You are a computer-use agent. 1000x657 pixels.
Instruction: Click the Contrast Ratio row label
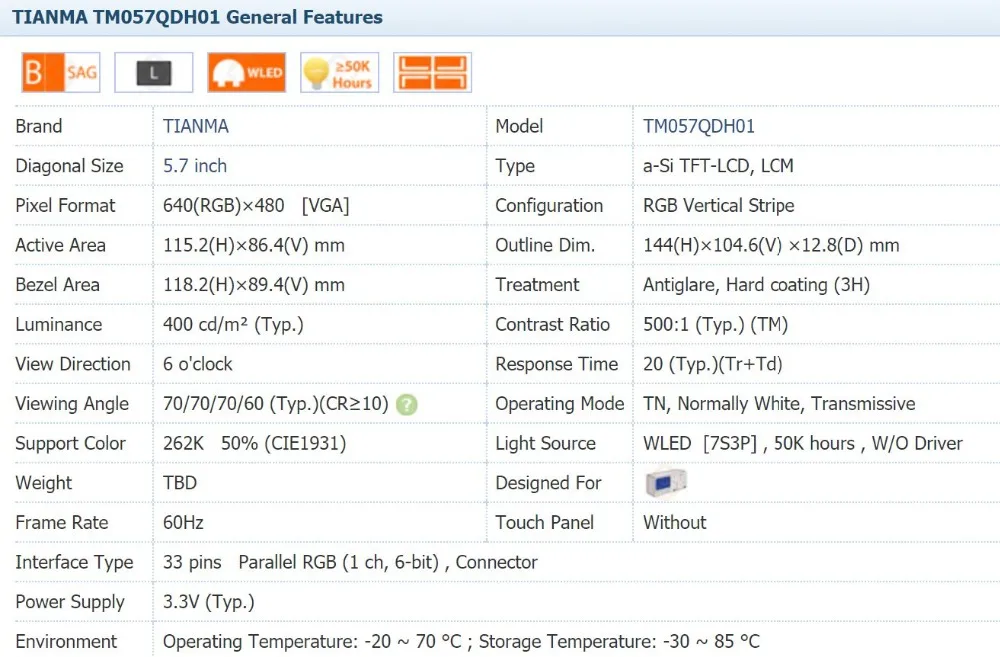(553, 324)
